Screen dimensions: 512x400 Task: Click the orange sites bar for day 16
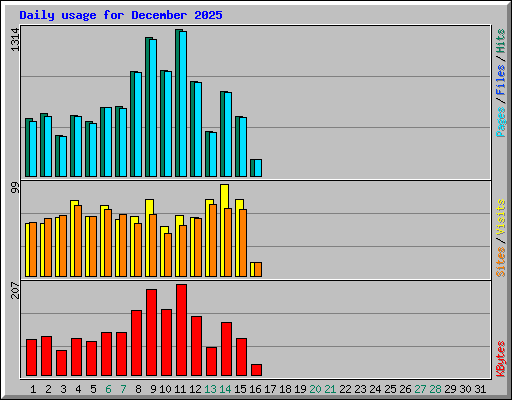coord(258,270)
